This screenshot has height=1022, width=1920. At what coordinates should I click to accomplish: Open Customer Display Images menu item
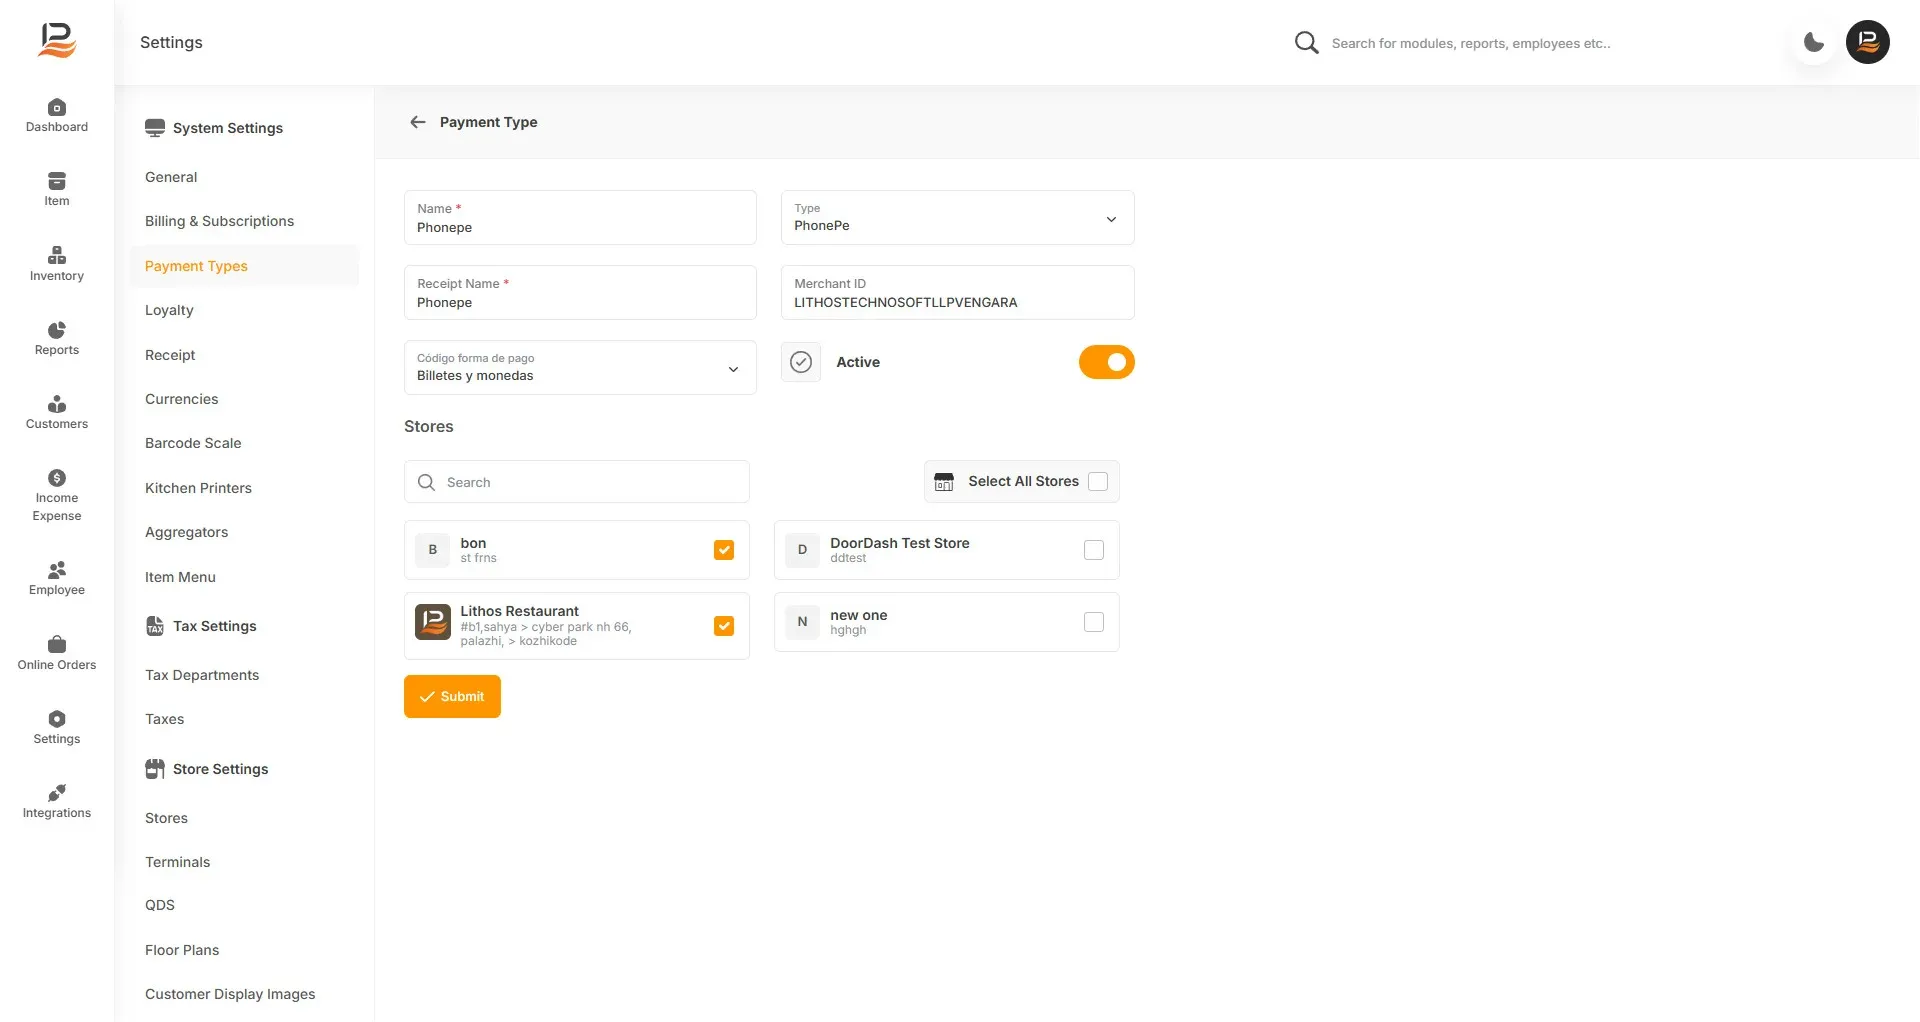pos(230,994)
